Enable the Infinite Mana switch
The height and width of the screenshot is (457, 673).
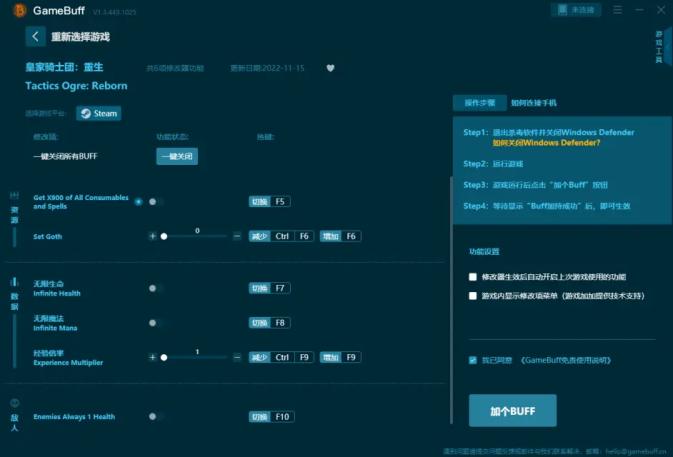tap(155, 323)
